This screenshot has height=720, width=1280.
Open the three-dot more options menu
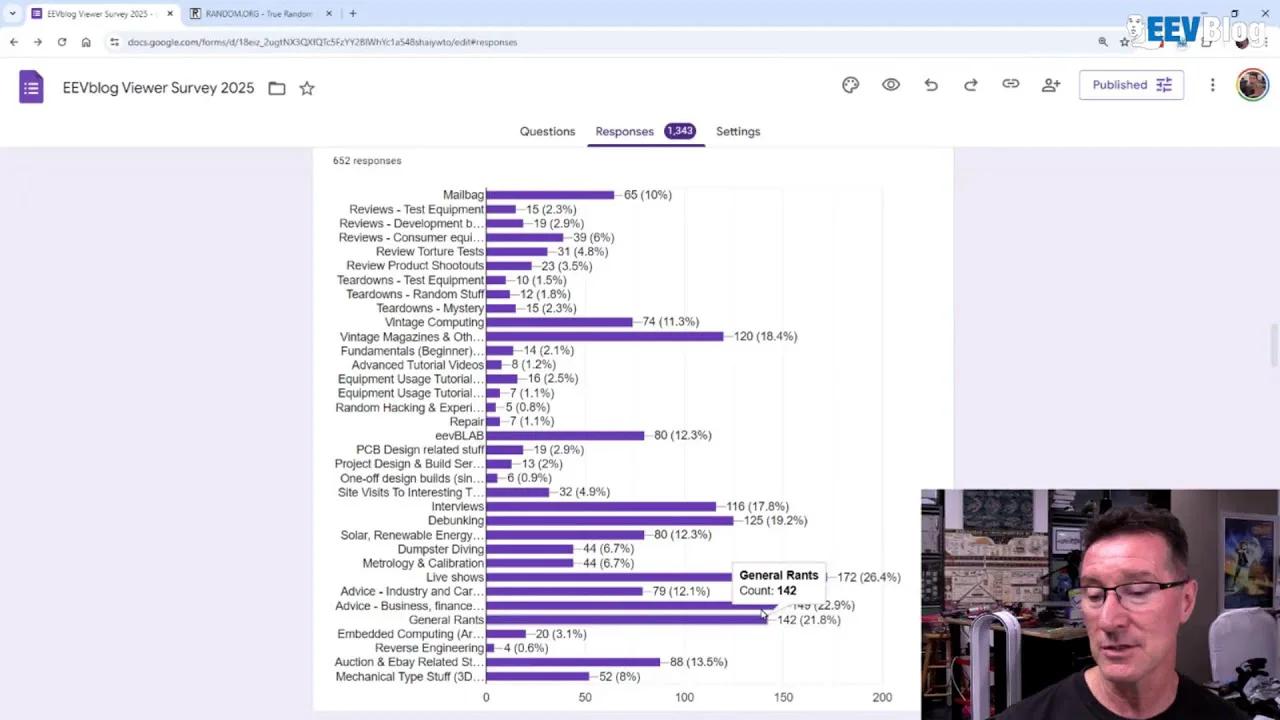(1212, 85)
